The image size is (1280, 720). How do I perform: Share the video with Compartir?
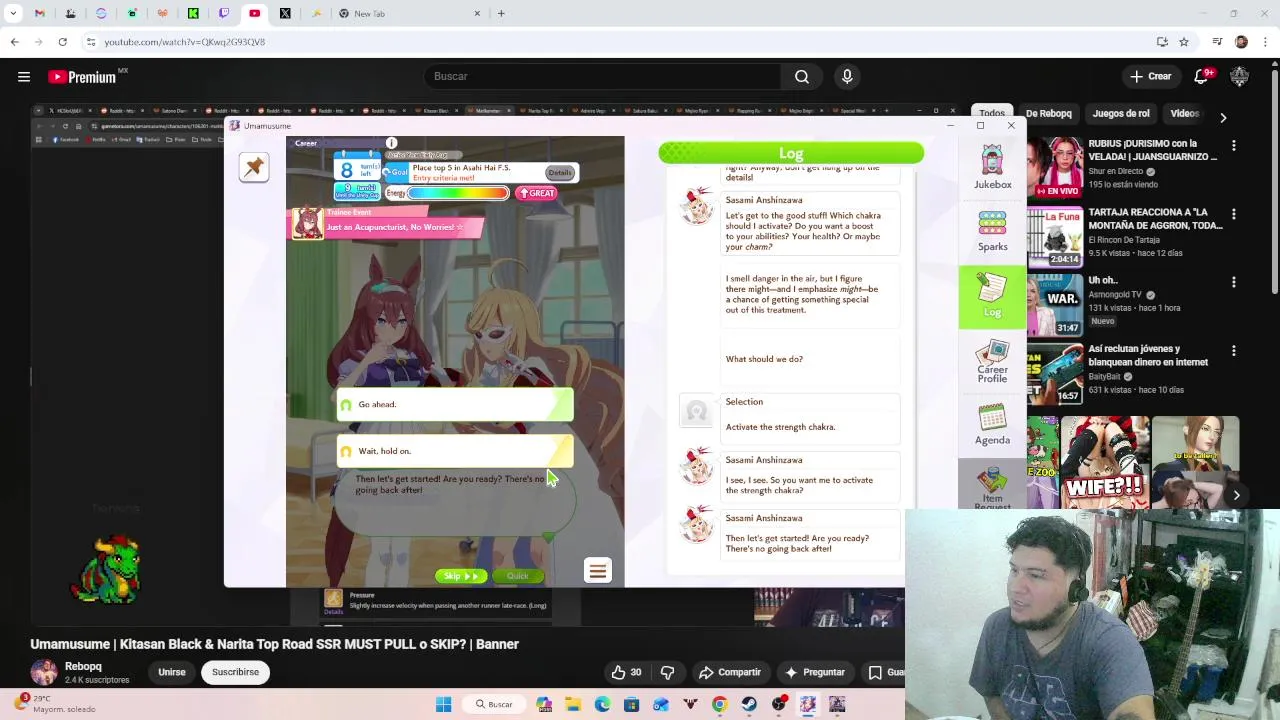tap(730, 672)
